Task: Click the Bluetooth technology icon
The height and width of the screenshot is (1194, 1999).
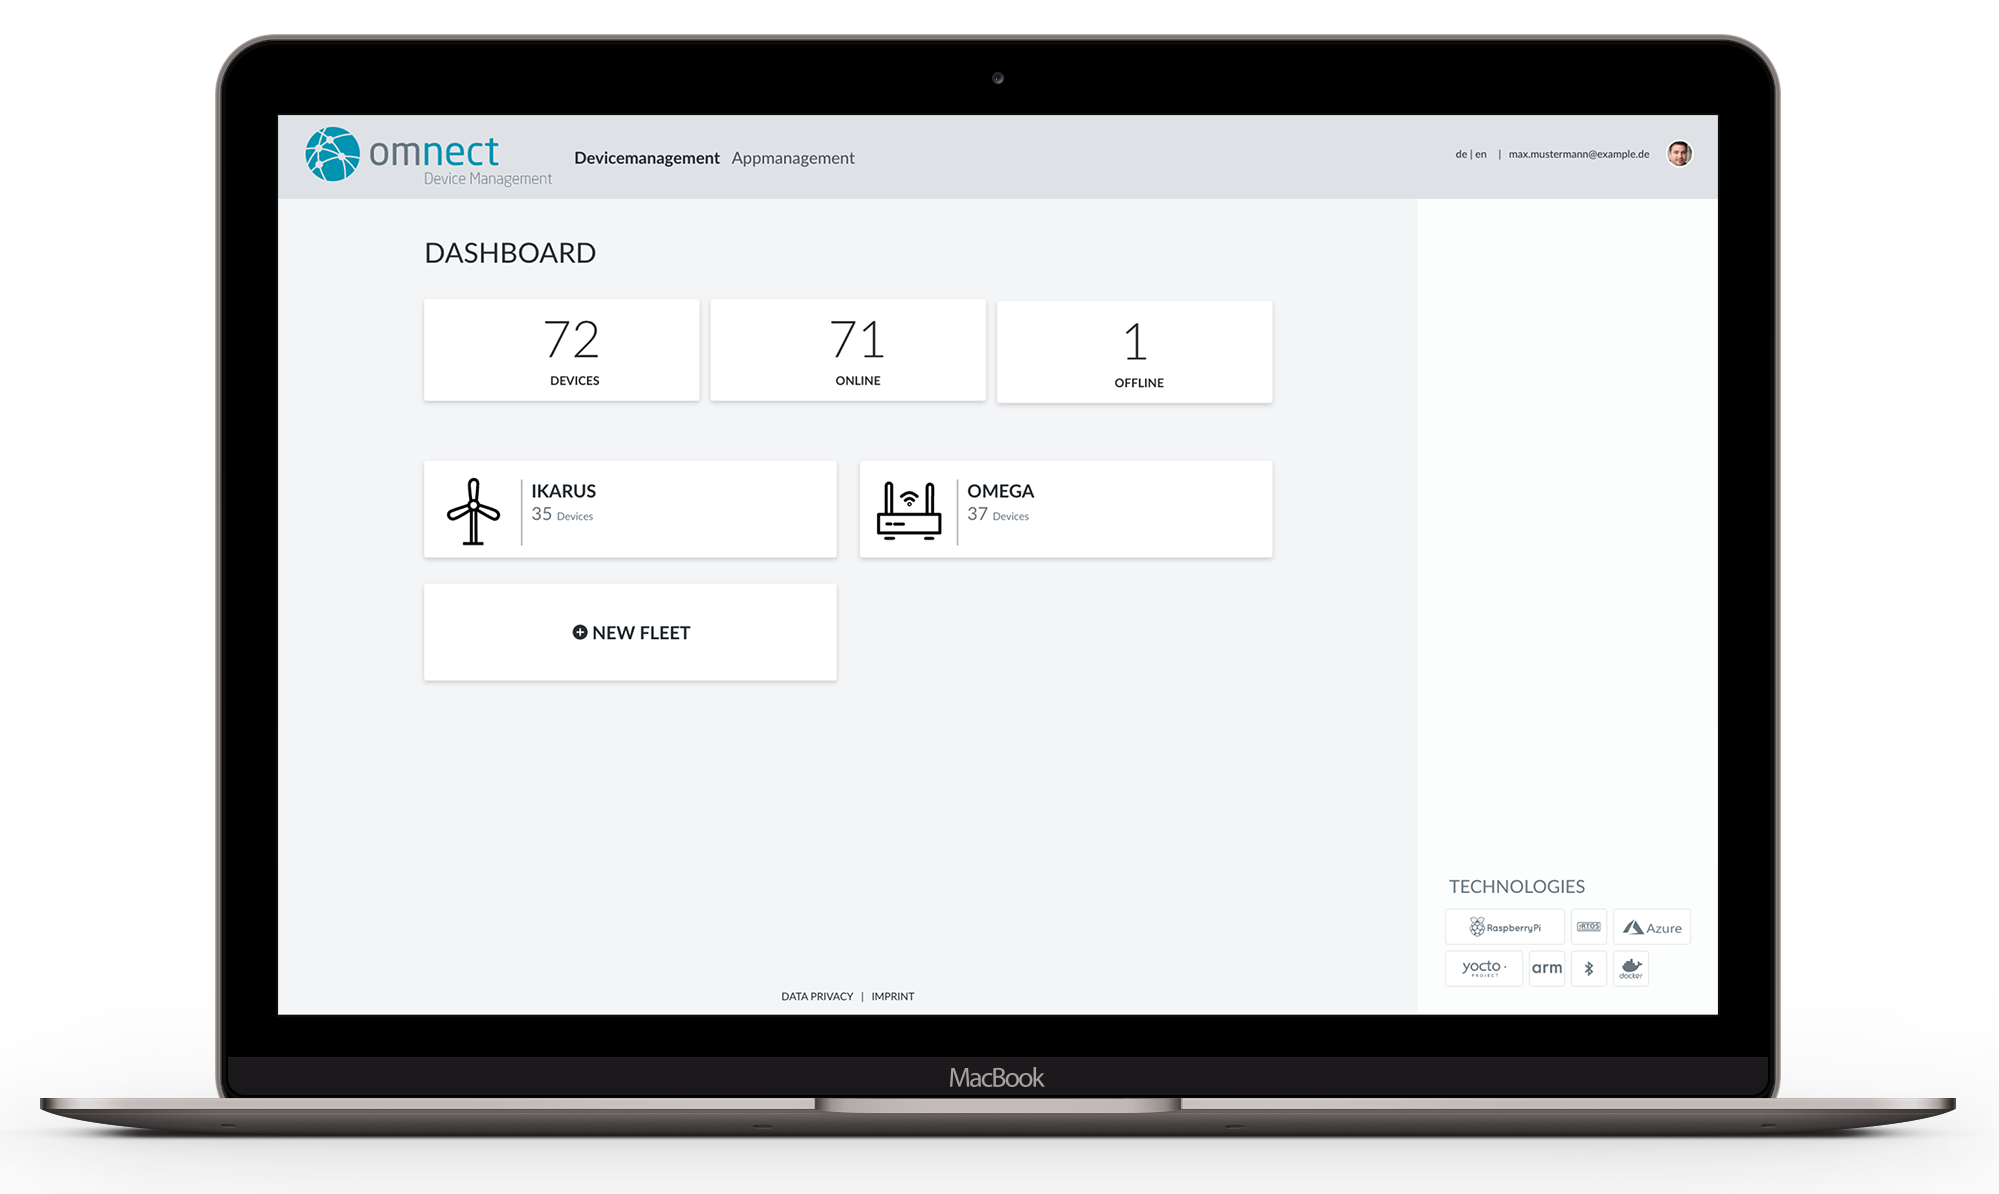Action: (x=1588, y=969)
